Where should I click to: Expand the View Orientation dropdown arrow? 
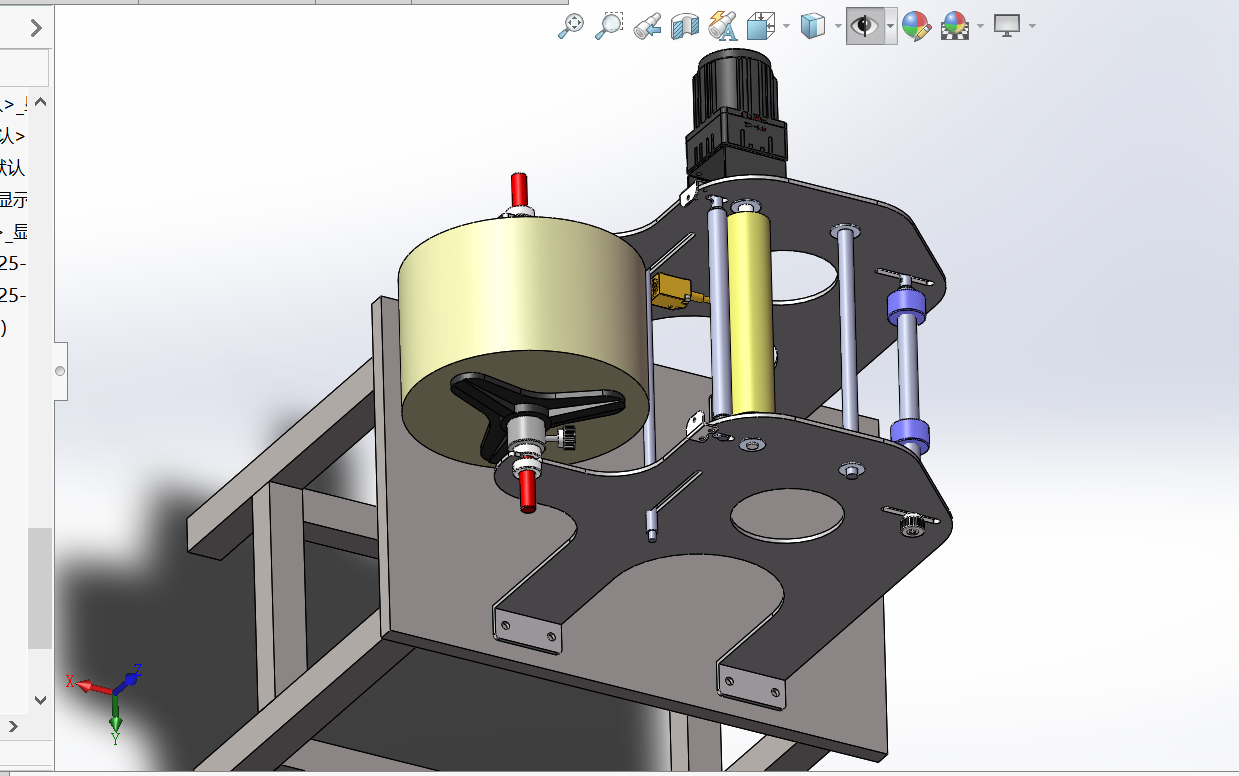(x=786, y=26)
